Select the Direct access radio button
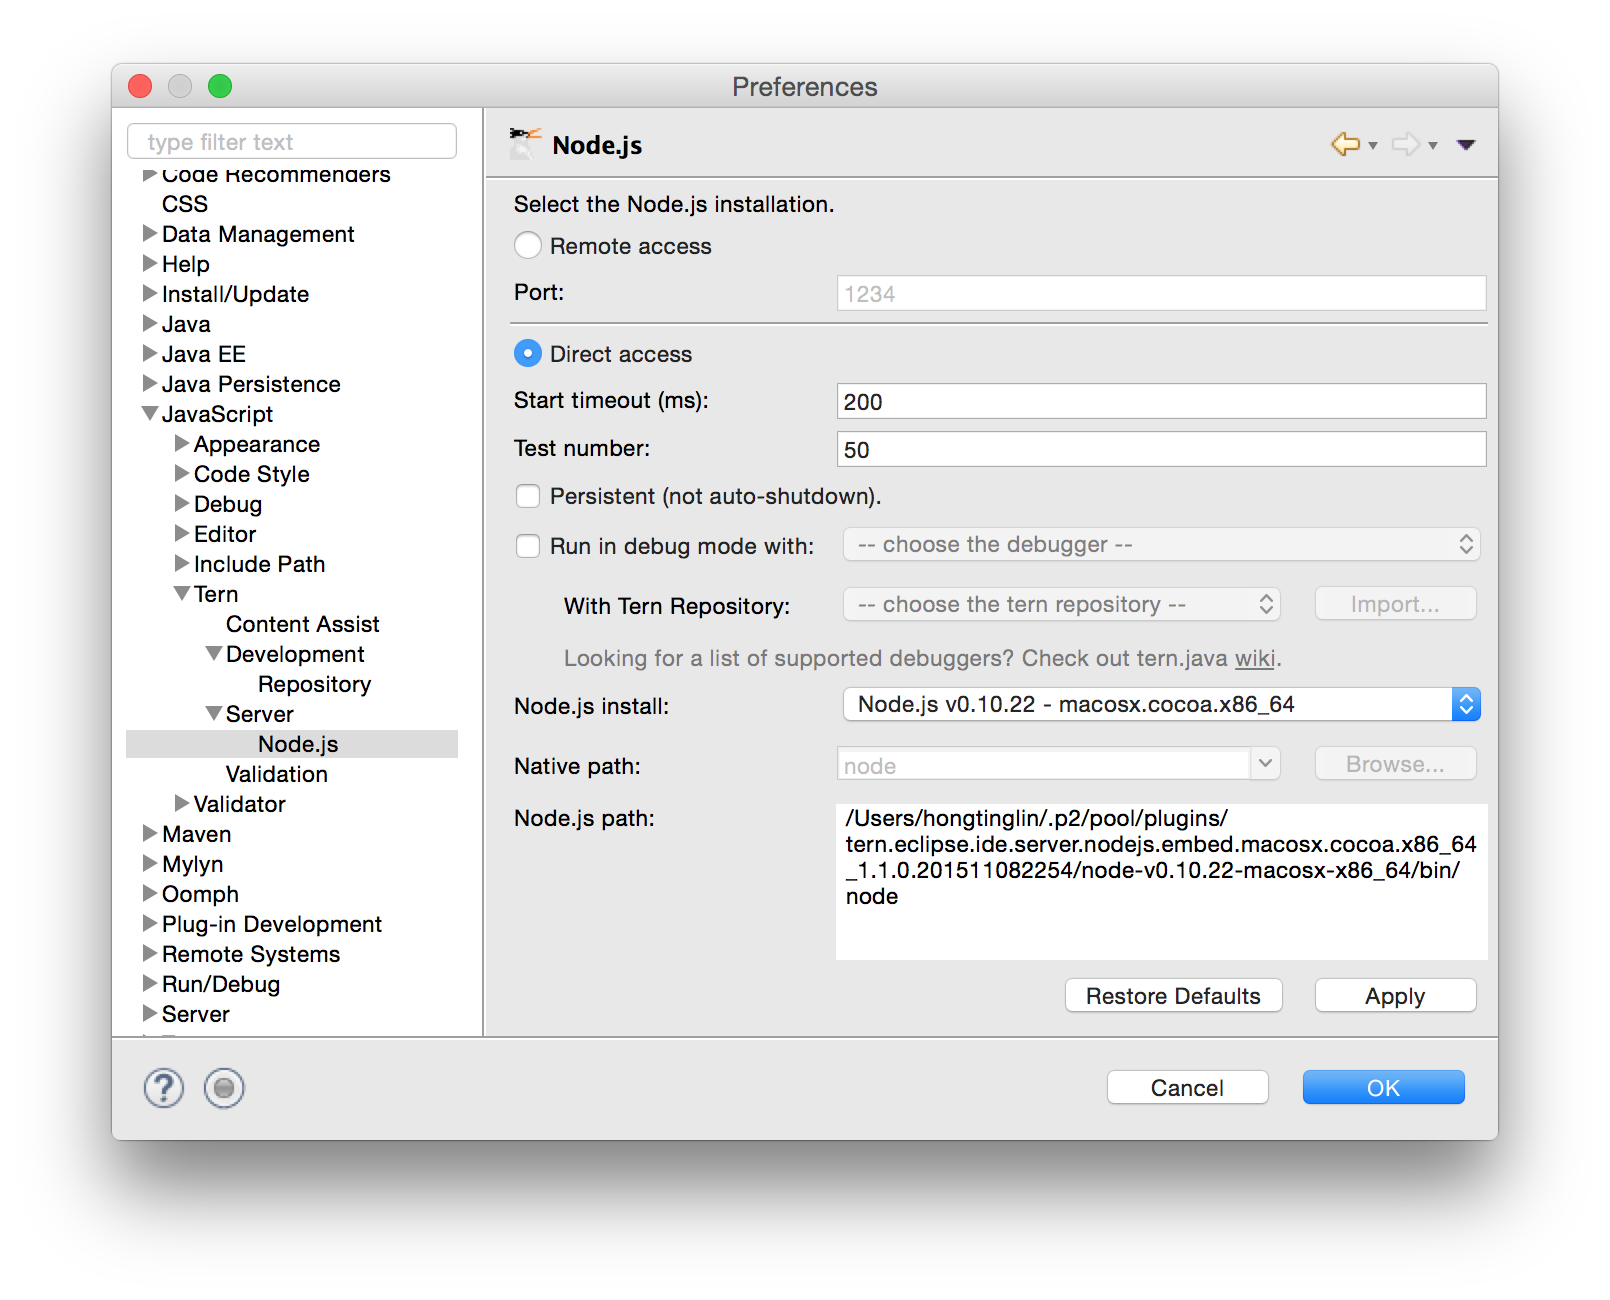The height and width of the screenshot is (1300, 1610). tap(528, 354)
